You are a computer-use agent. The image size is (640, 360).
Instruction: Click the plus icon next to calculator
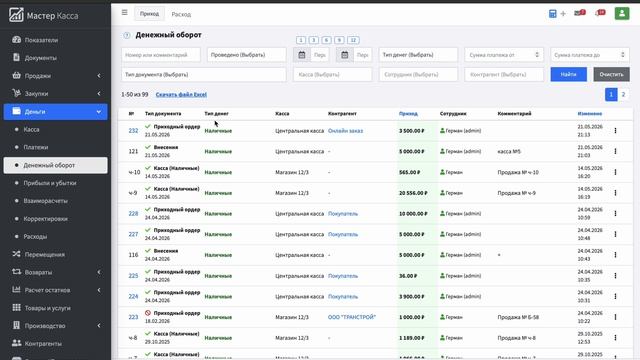(x=563, y=13)
